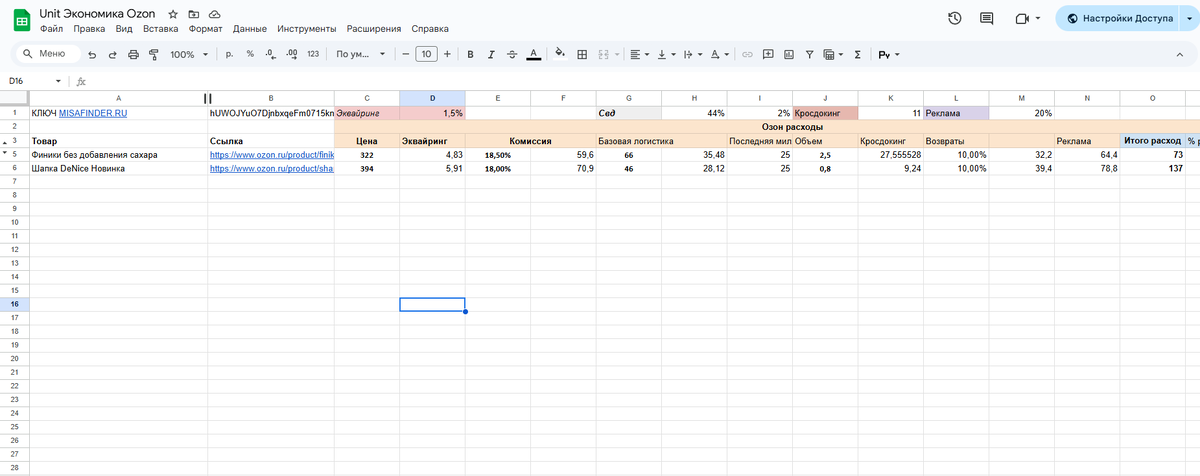Open the font family dropdown
Image resolution: width=1200 pixels, height=476 pixels.
[361, 54]
